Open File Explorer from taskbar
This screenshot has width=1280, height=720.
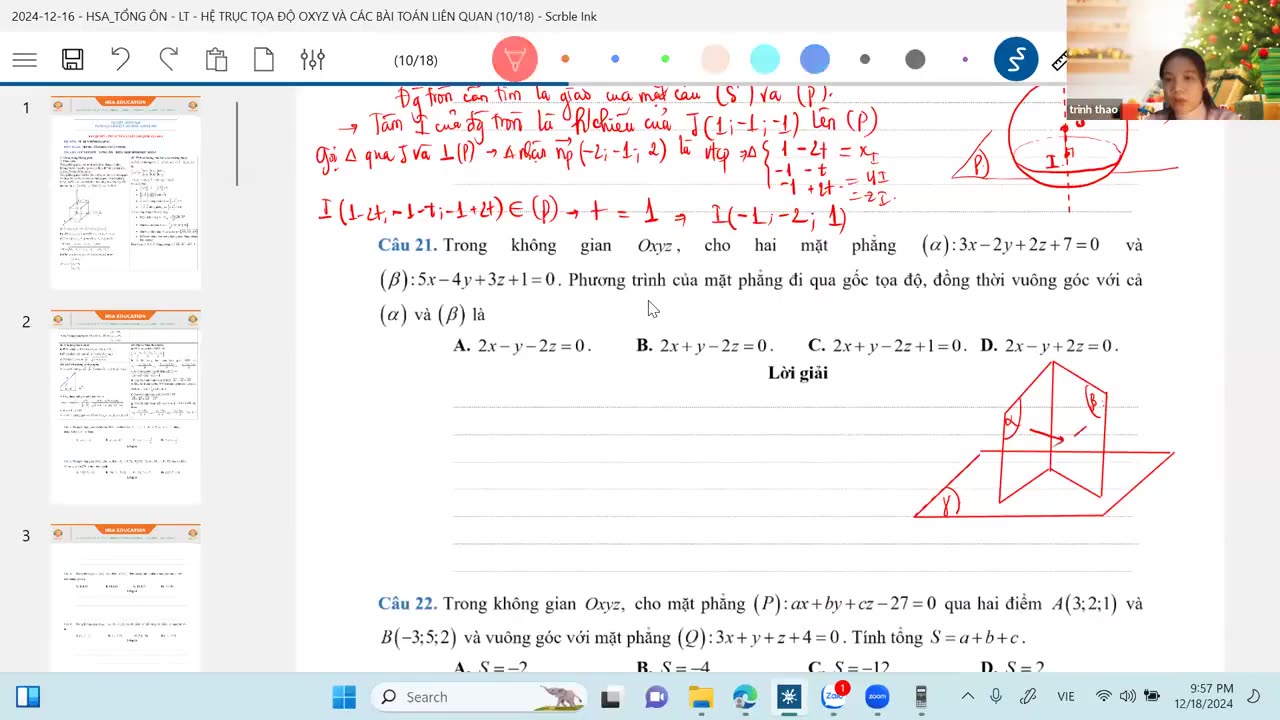[x=700, y=697]
